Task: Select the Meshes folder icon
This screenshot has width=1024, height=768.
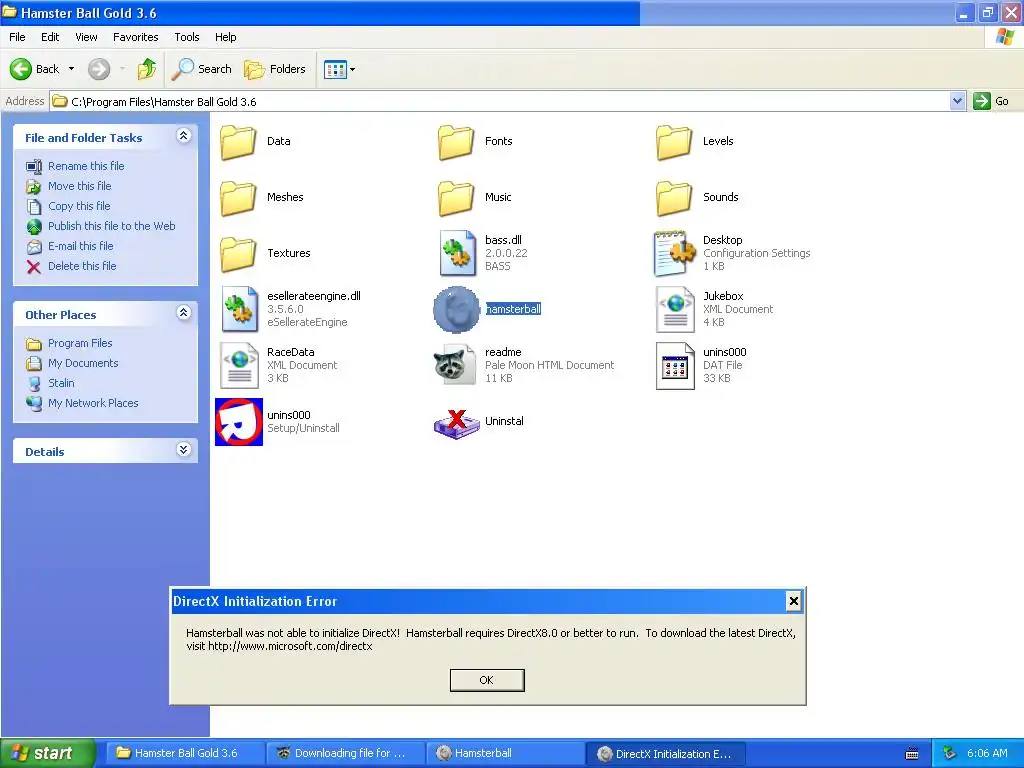Action: pos(238,198)
